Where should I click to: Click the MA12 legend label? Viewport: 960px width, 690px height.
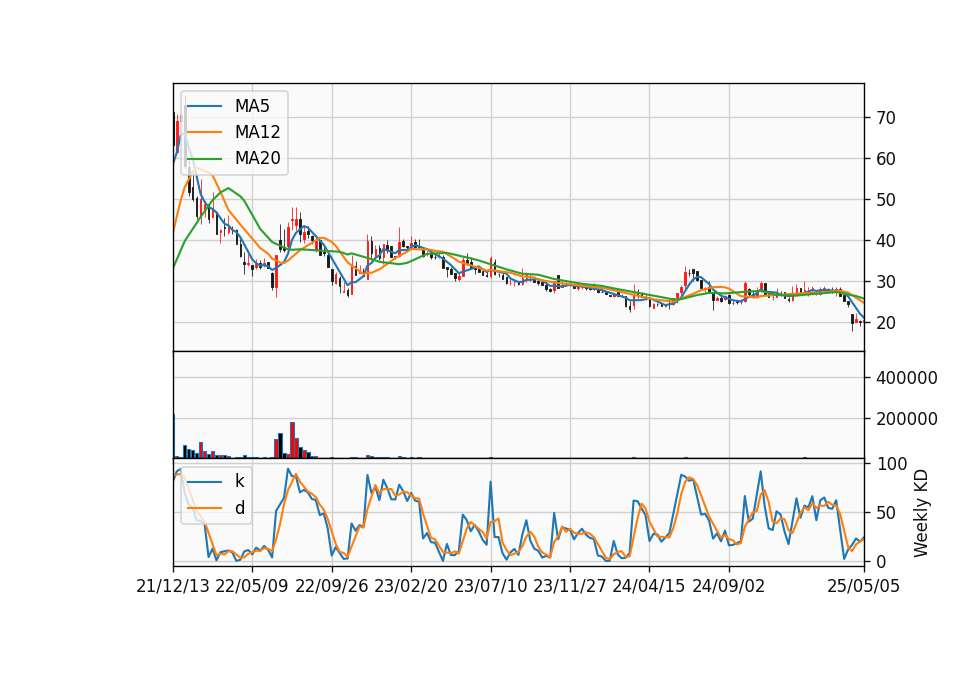(257, 132)
